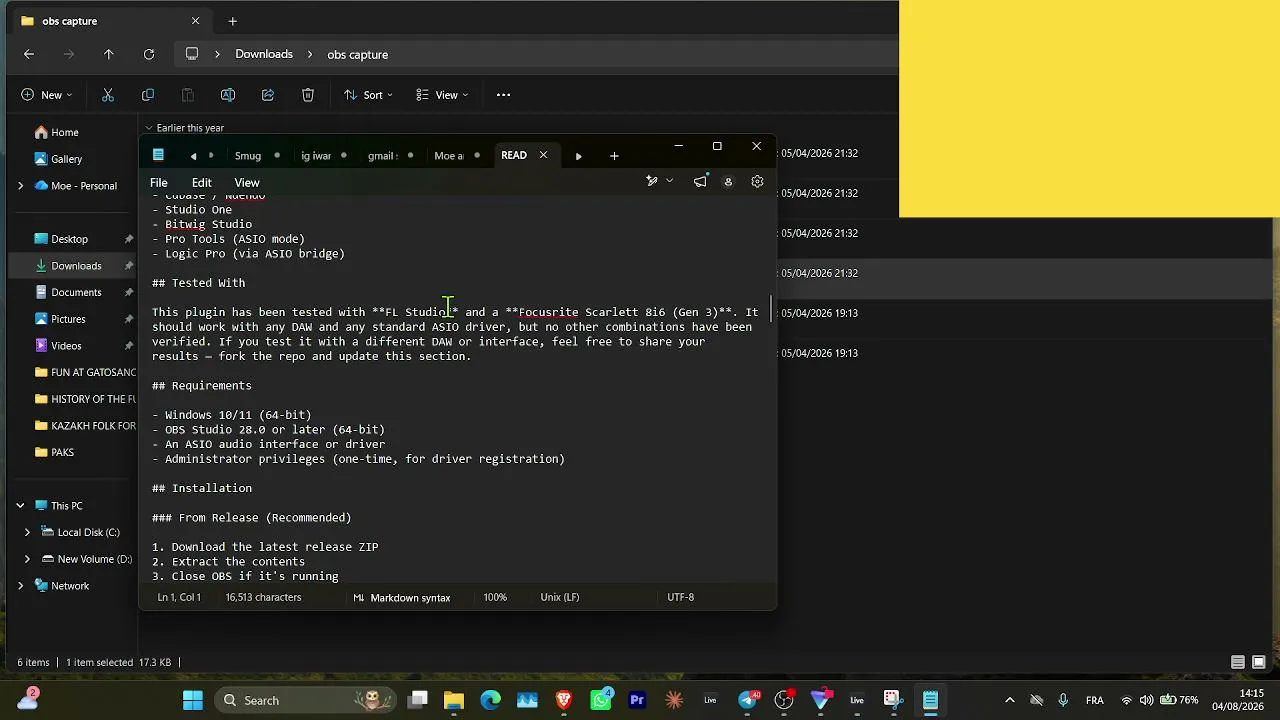
Task: Click the Notepad taskbar icon
Action: (x=930, y=700)
